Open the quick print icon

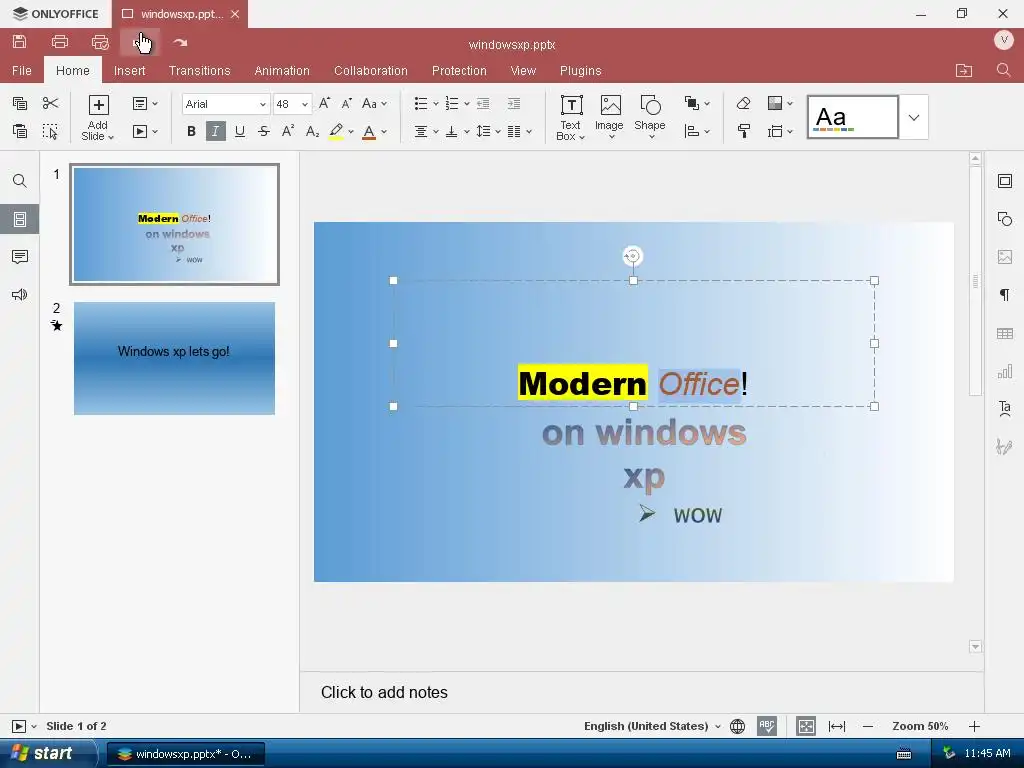click(100, 42)
